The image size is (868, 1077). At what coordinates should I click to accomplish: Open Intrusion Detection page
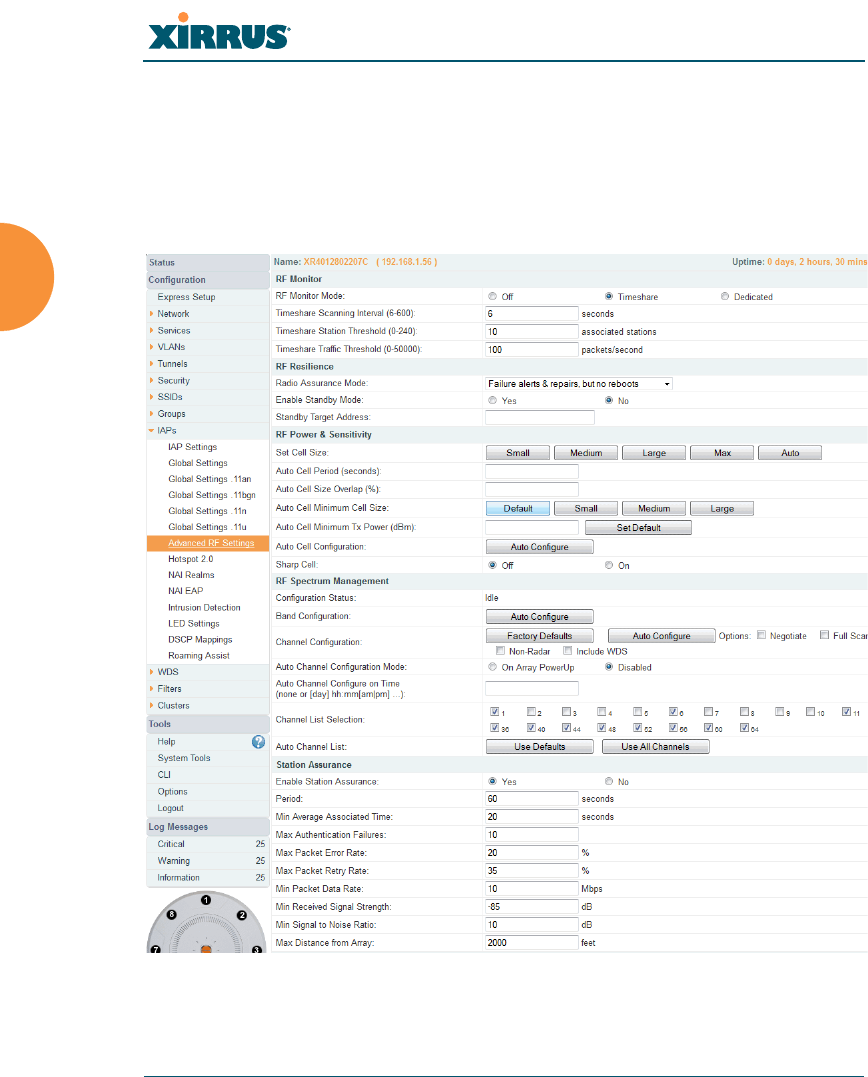coord(204,607)
